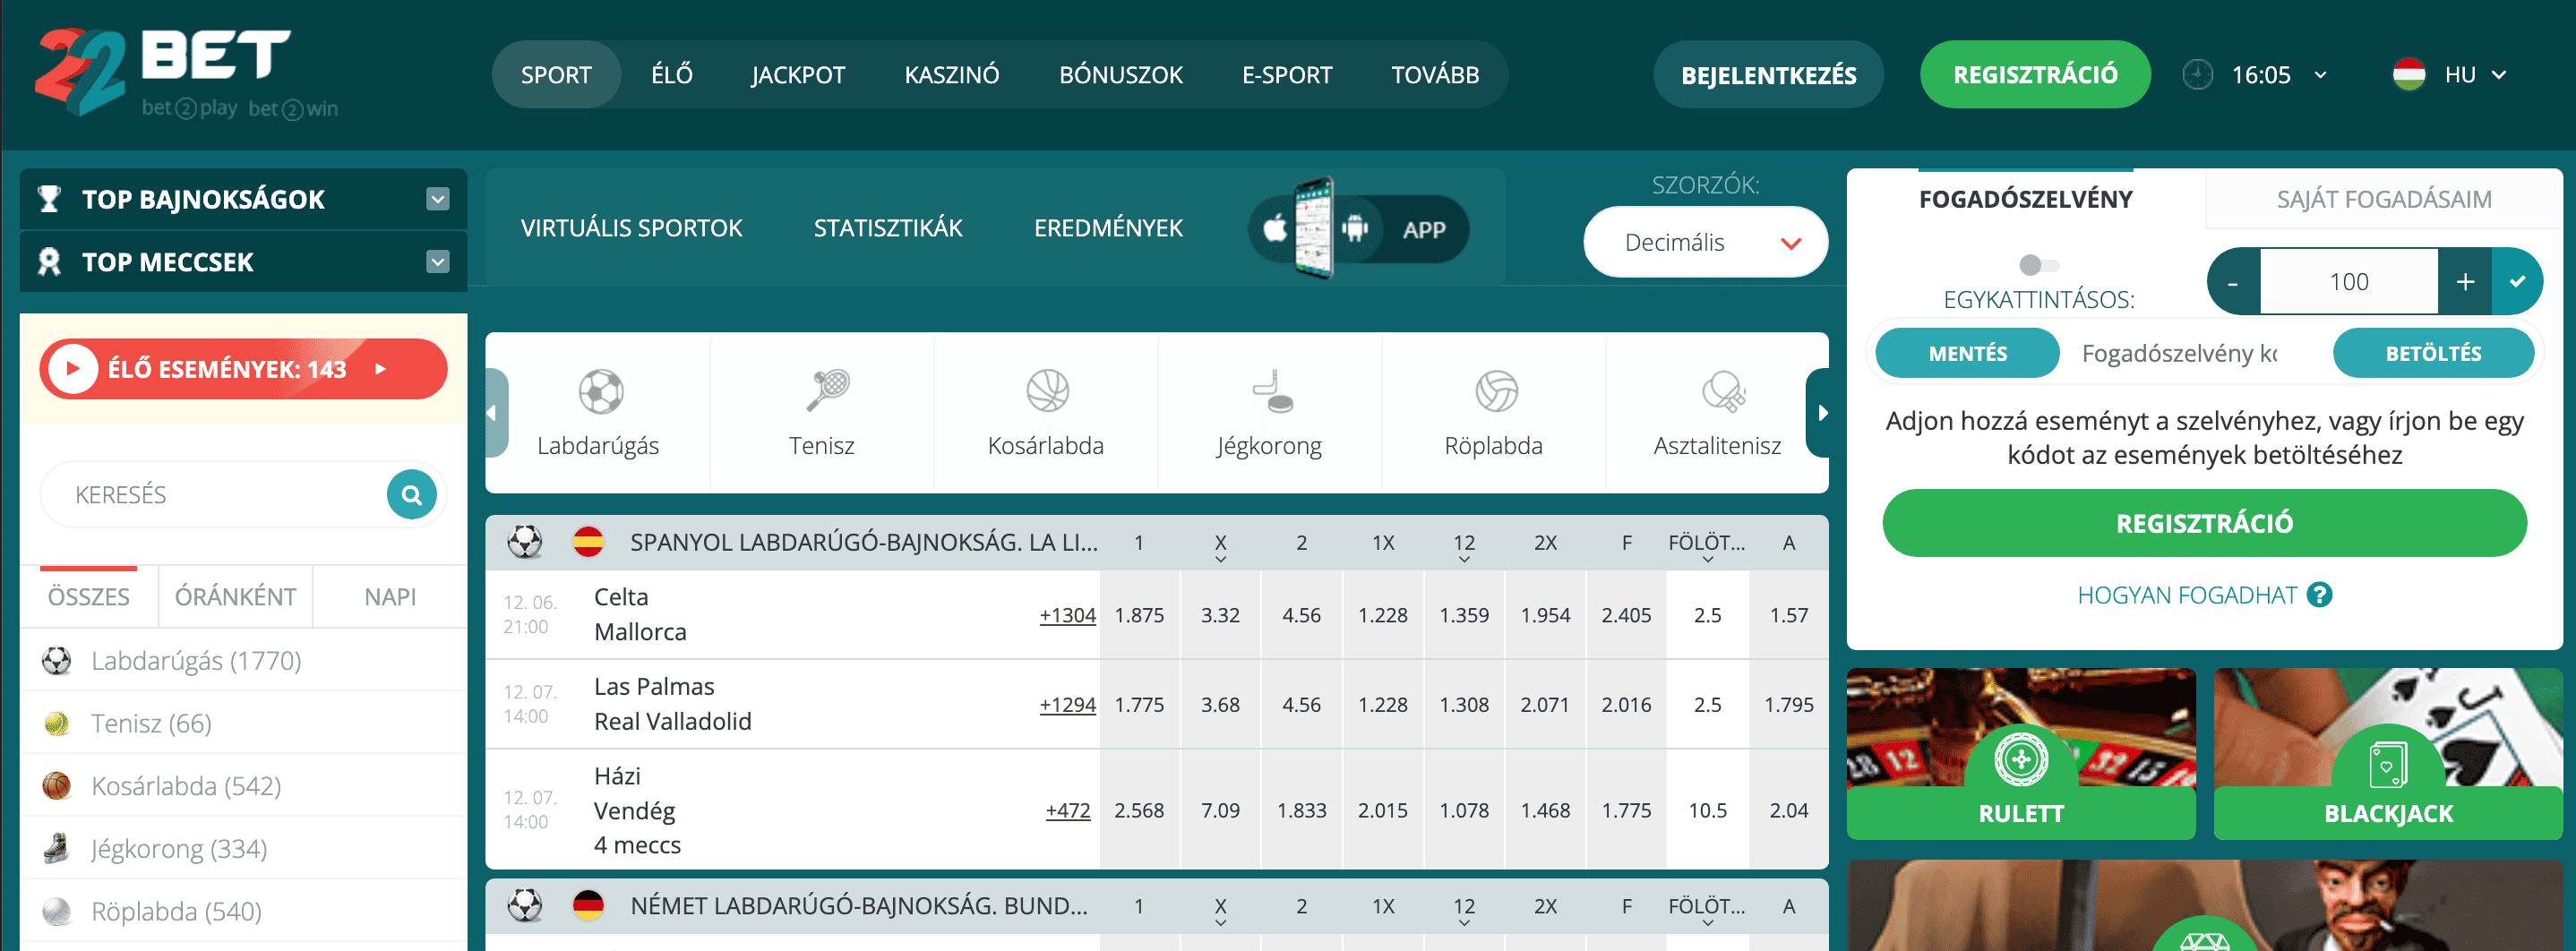Open the Decimális odds format dropdown

[x=1705, y=242]
